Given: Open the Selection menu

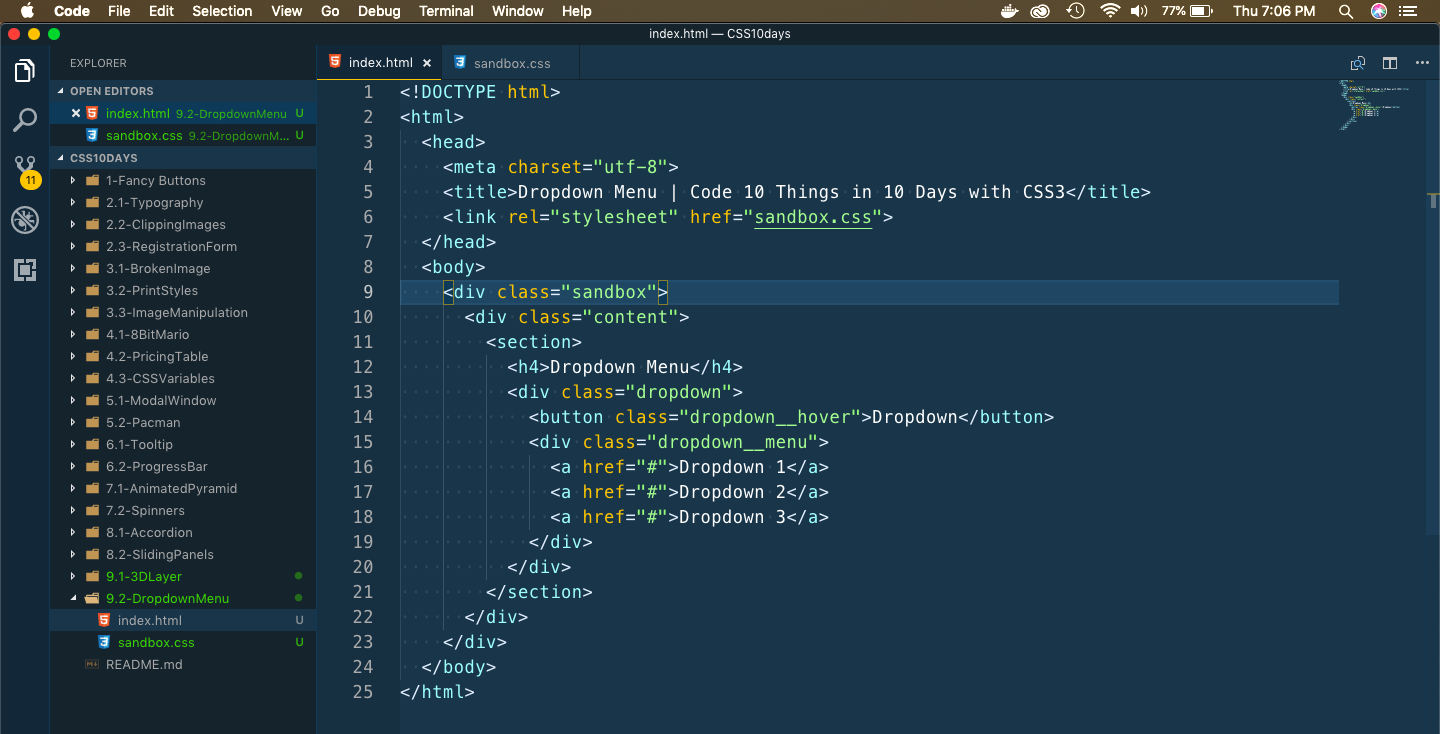Looking at the screenshot, I should coord(222,11).
